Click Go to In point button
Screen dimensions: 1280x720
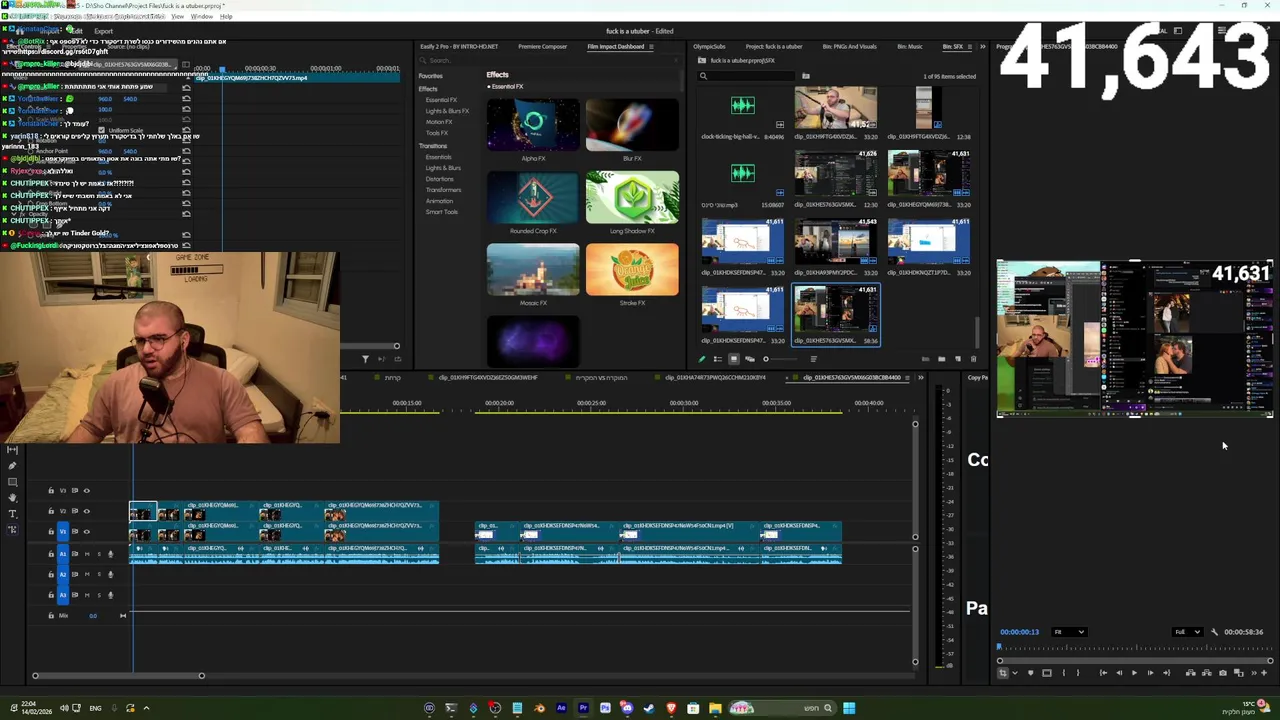tap(1103, 673)
